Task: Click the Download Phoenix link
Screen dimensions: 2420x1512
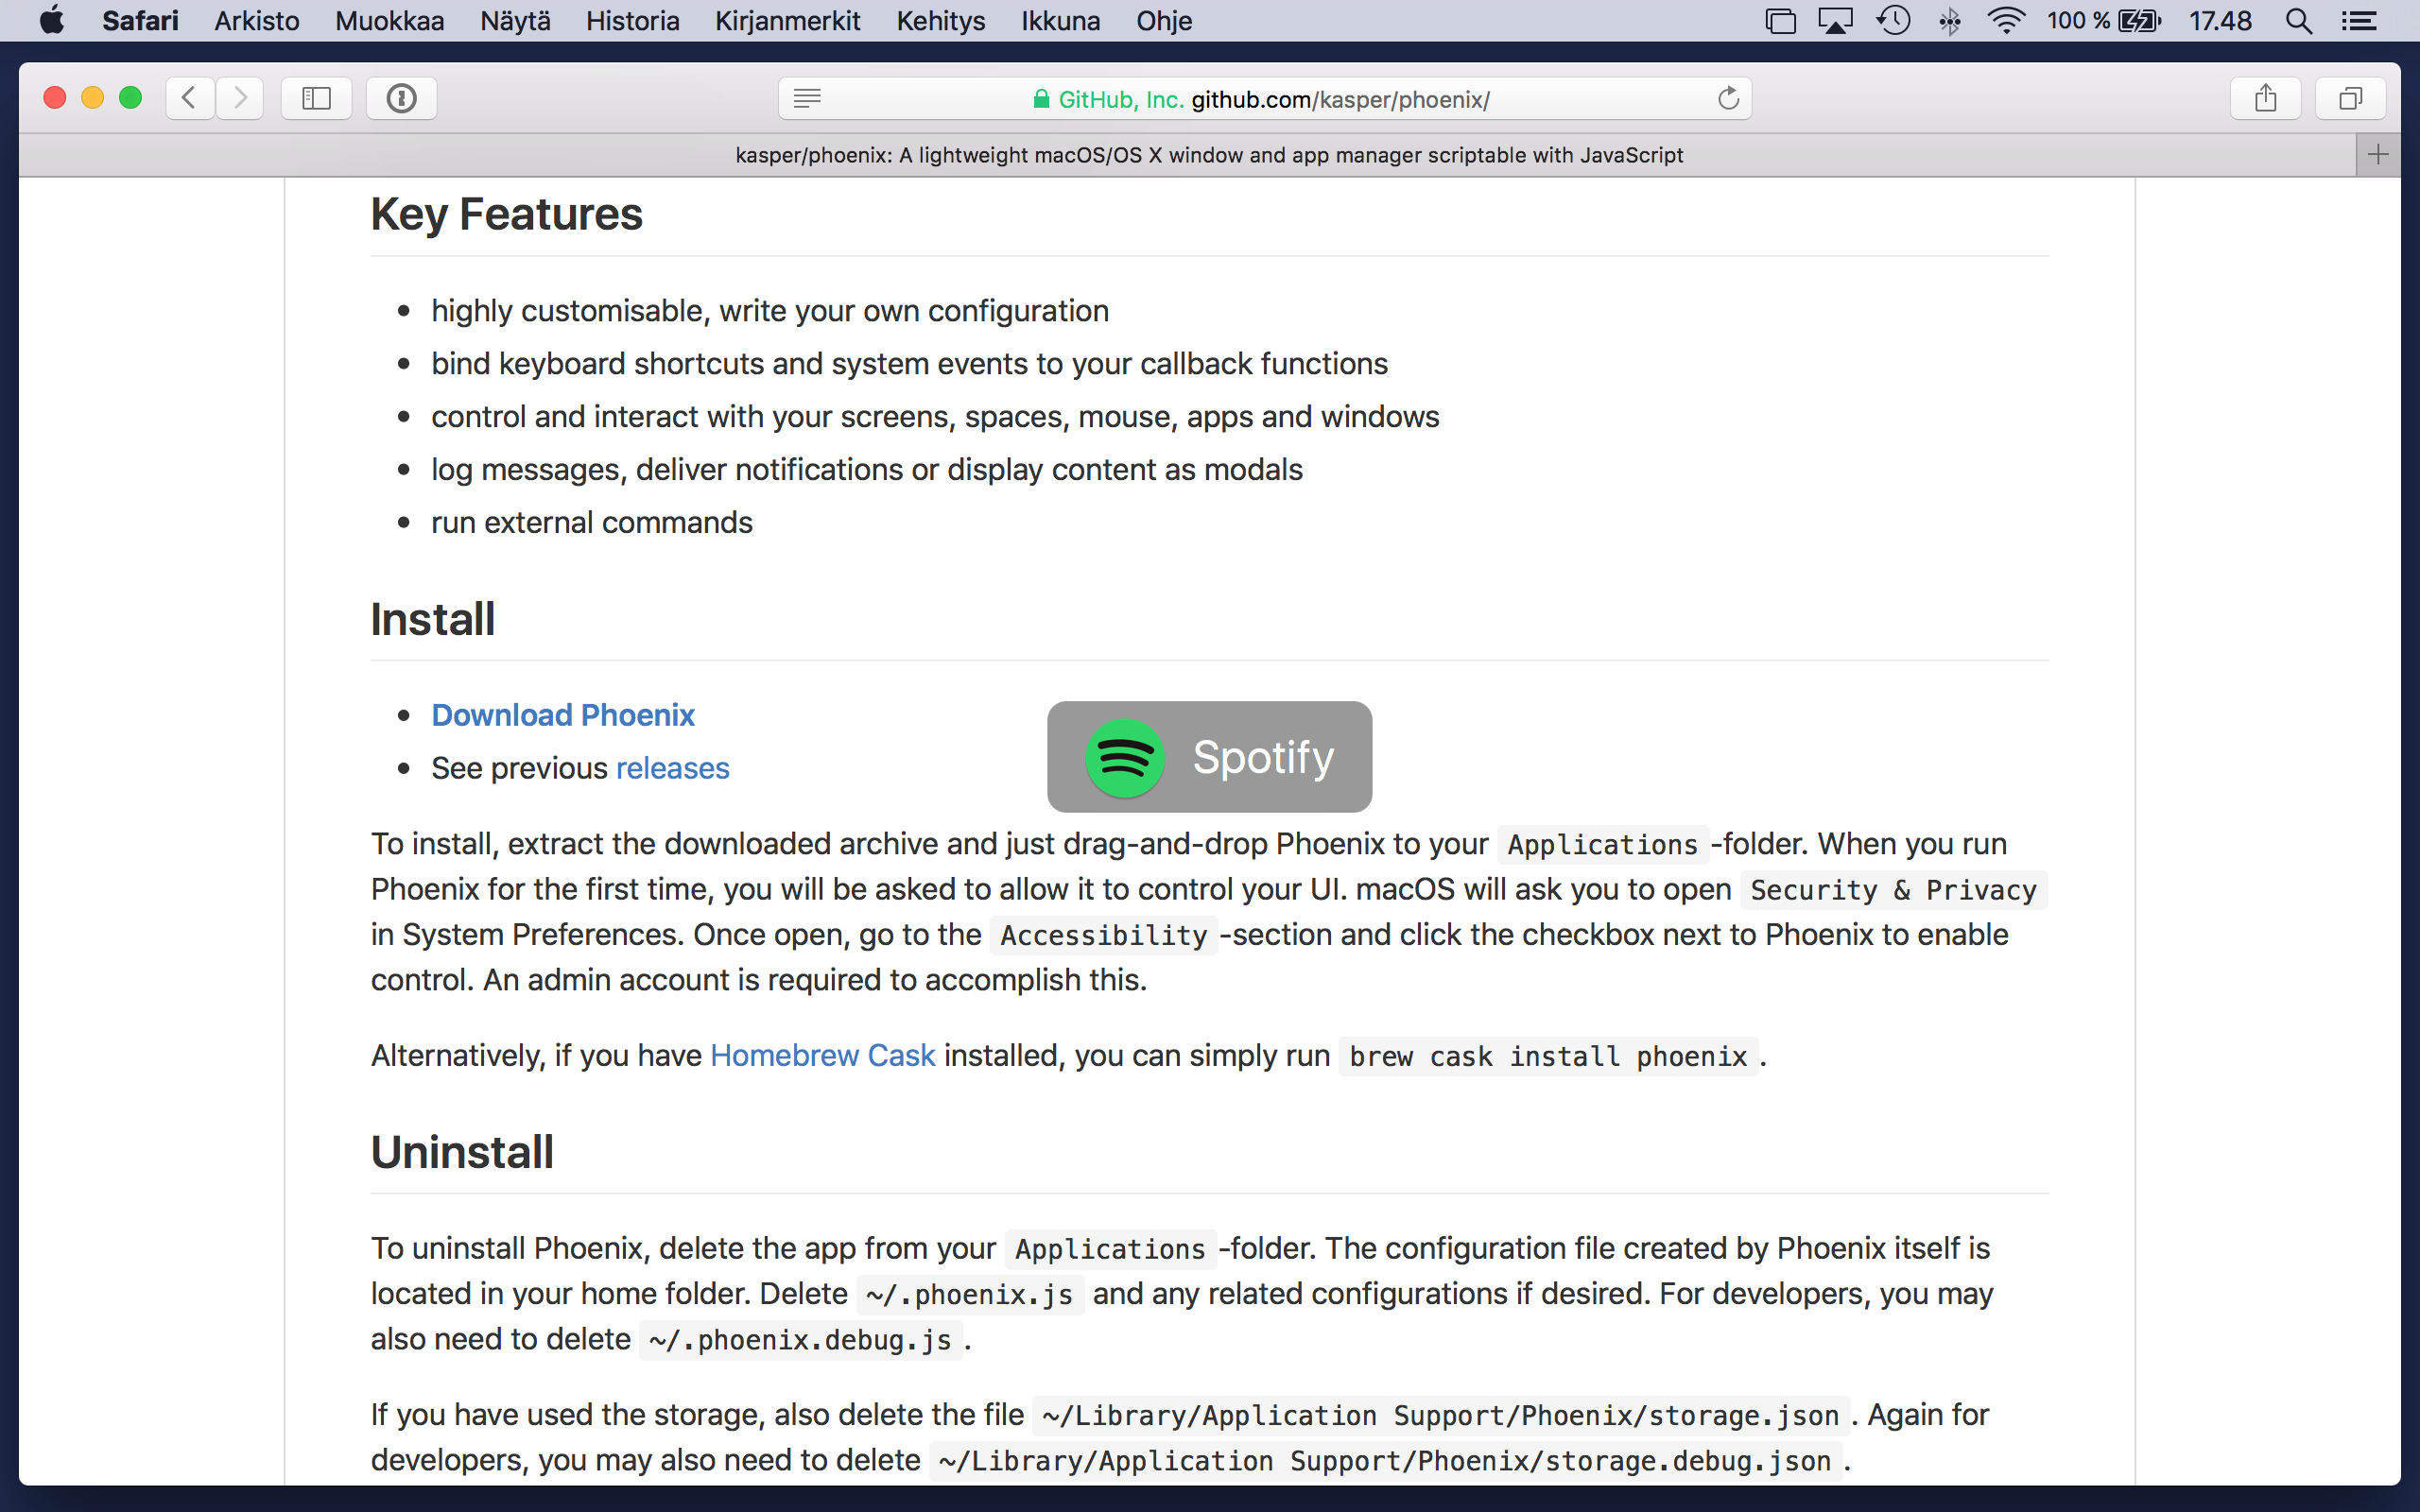Action: (x=563, y=715)
